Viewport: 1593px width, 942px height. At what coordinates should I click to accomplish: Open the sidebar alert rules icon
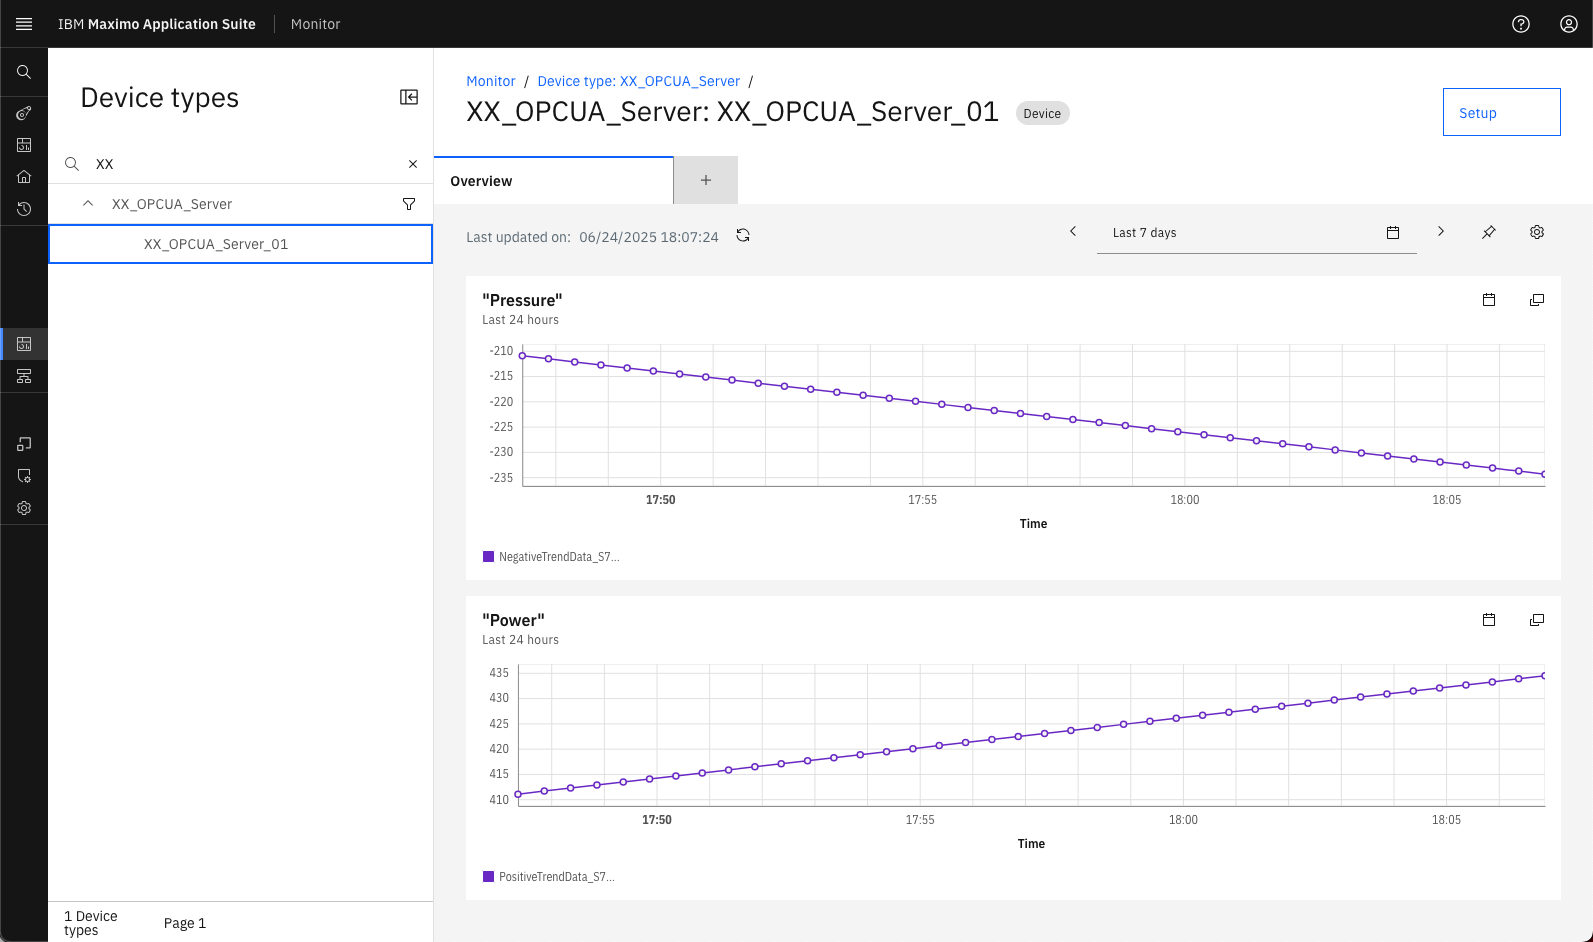[x=24, y=476]
